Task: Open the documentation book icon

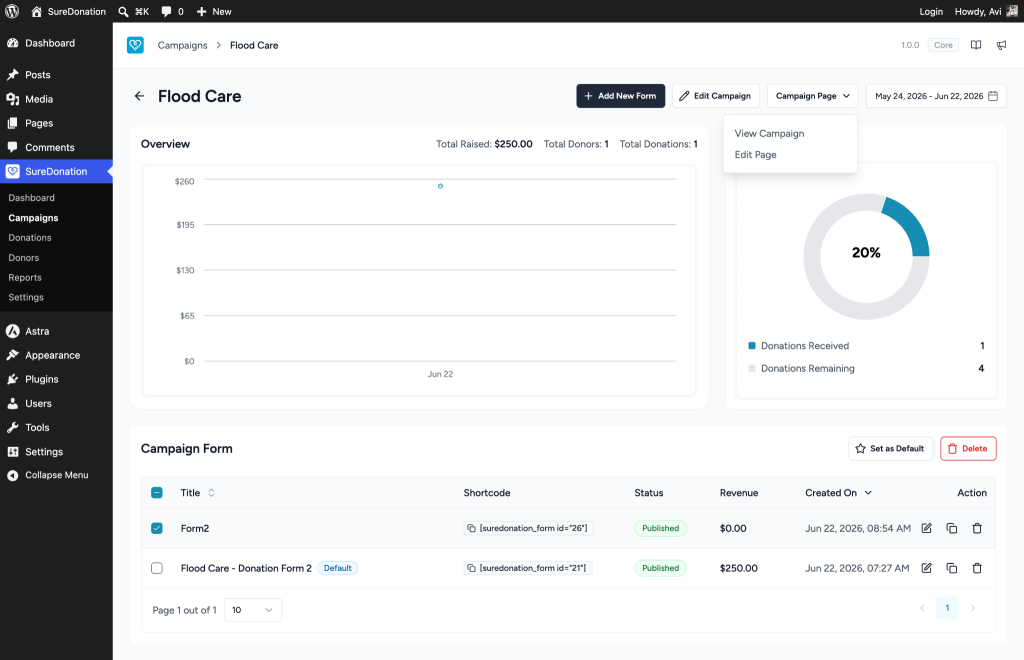Action: click(x=976, y=45)
